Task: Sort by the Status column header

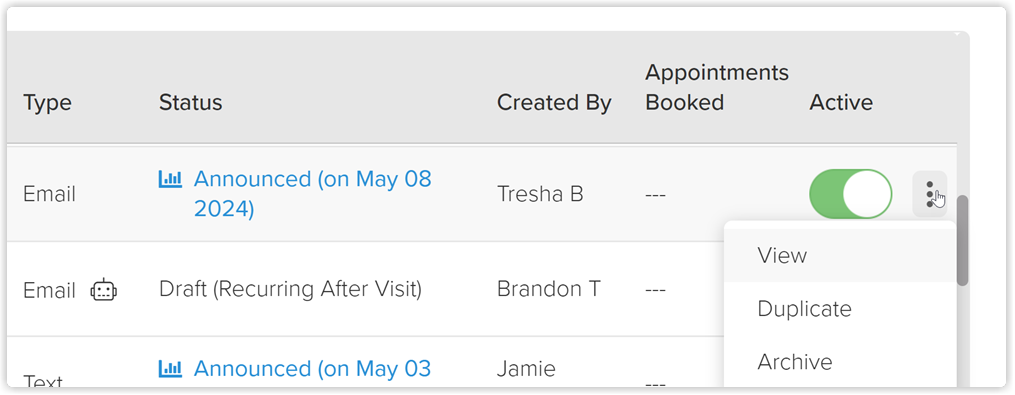Action: click(190, 102)
